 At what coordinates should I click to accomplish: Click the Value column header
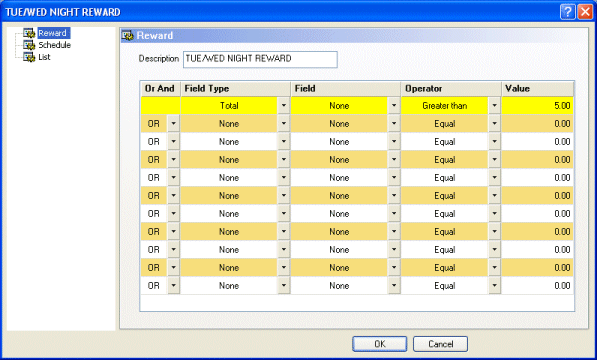click(x=537, y=89)
